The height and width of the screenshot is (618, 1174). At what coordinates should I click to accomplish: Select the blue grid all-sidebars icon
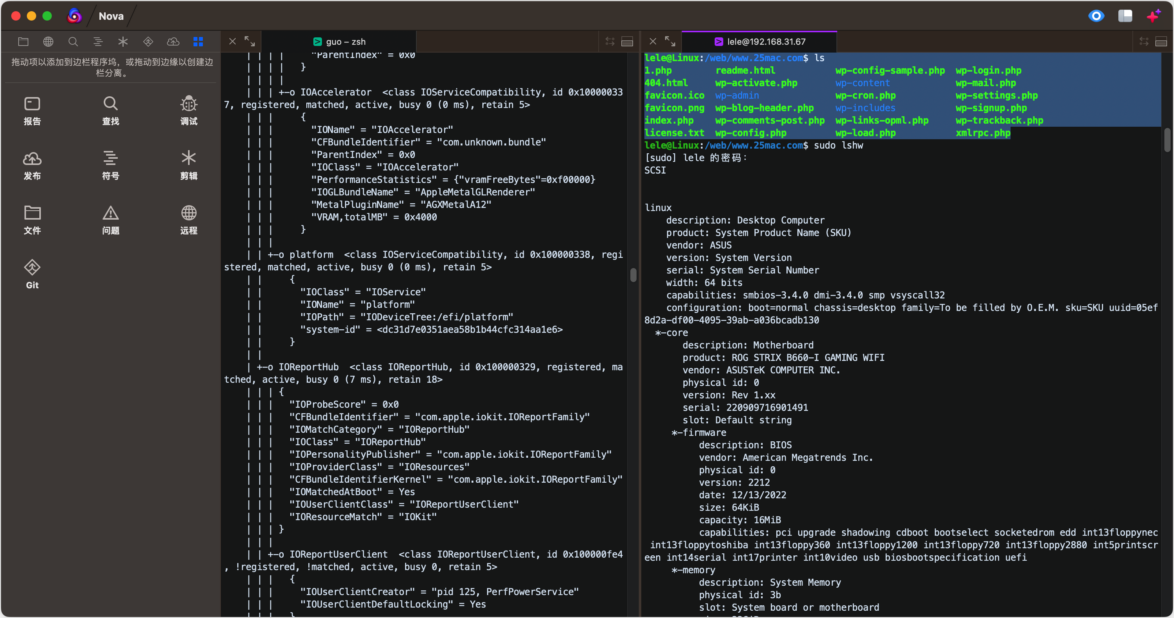click(x=198, y=42)
